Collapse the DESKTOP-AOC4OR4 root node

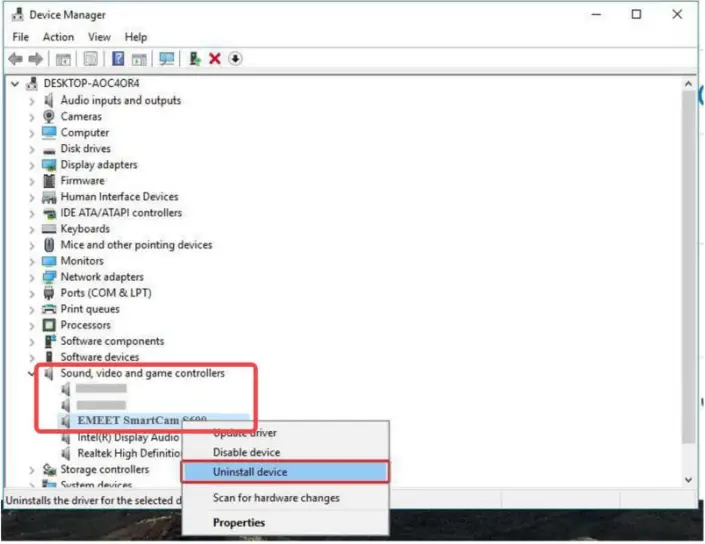point(15,84)
